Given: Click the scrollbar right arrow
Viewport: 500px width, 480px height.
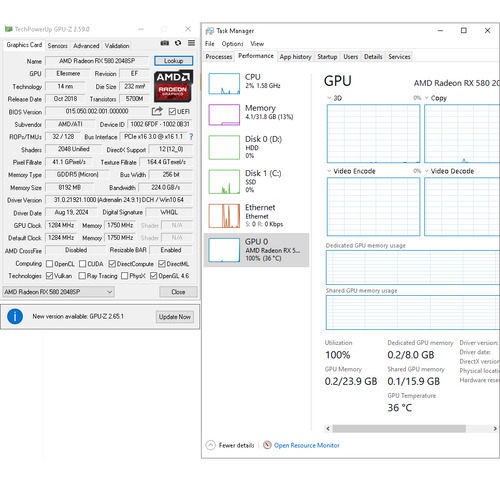Looking at the screenshot, I should click(x=495, y=428).
